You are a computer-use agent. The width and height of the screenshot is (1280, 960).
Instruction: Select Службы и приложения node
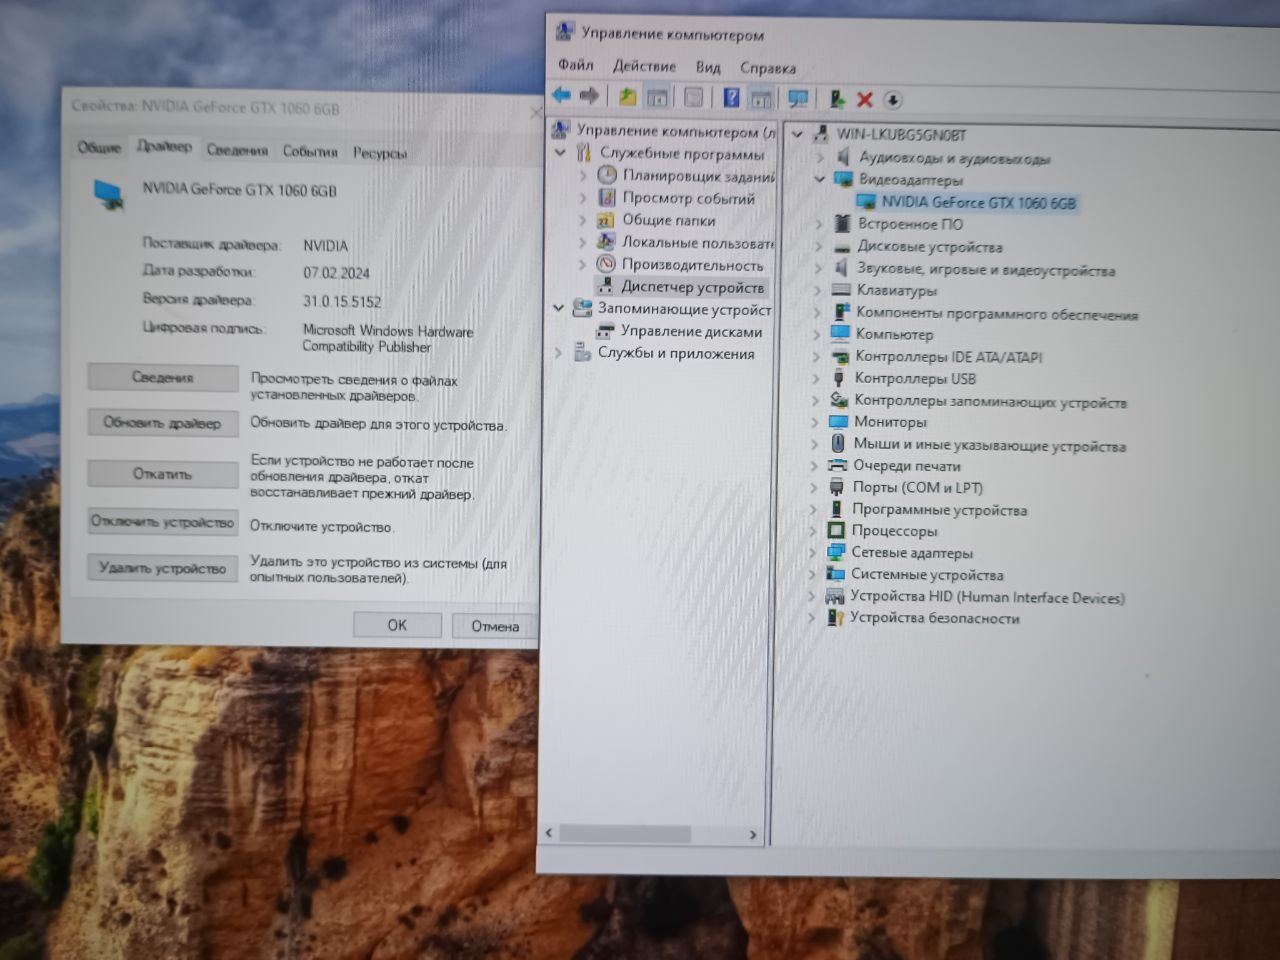676,353
